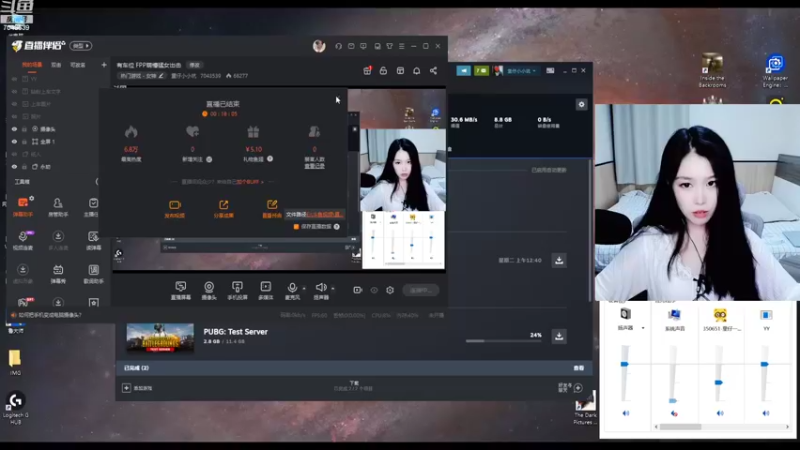Viewport: 800px width, 450px height.
Task: Open the 多媒体 multimedia source icon
Action: (265, 290)
